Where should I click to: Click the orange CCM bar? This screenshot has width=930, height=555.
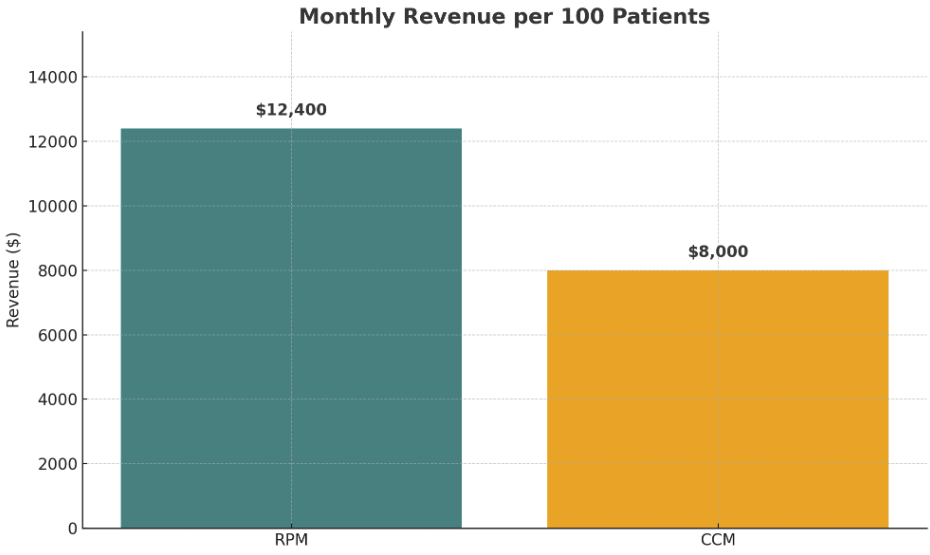718,399
